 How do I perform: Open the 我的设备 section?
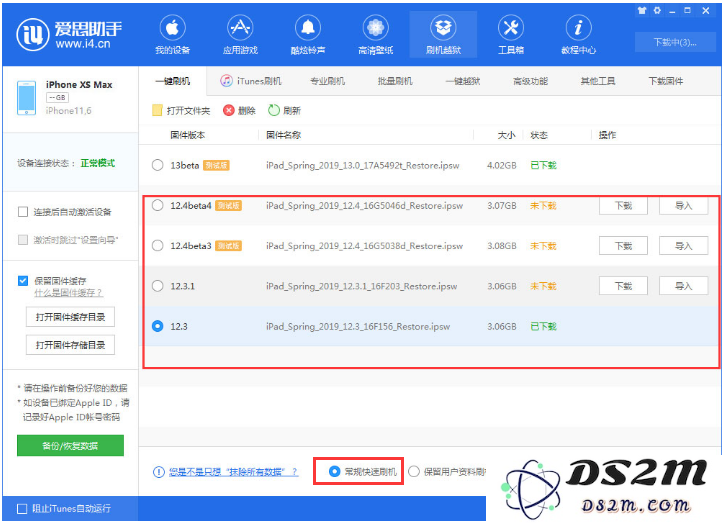[172, 35]
